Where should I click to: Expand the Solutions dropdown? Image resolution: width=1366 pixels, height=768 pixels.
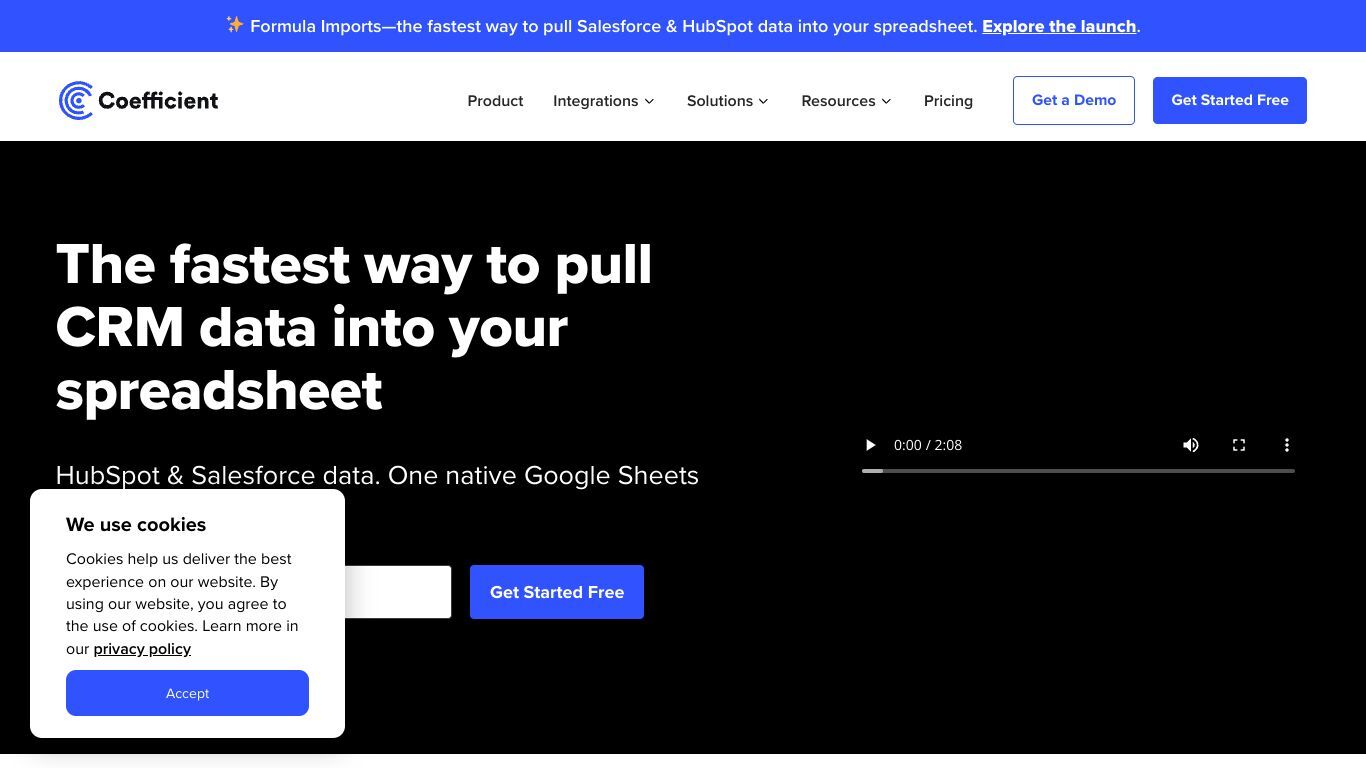[x=728, y=101]
